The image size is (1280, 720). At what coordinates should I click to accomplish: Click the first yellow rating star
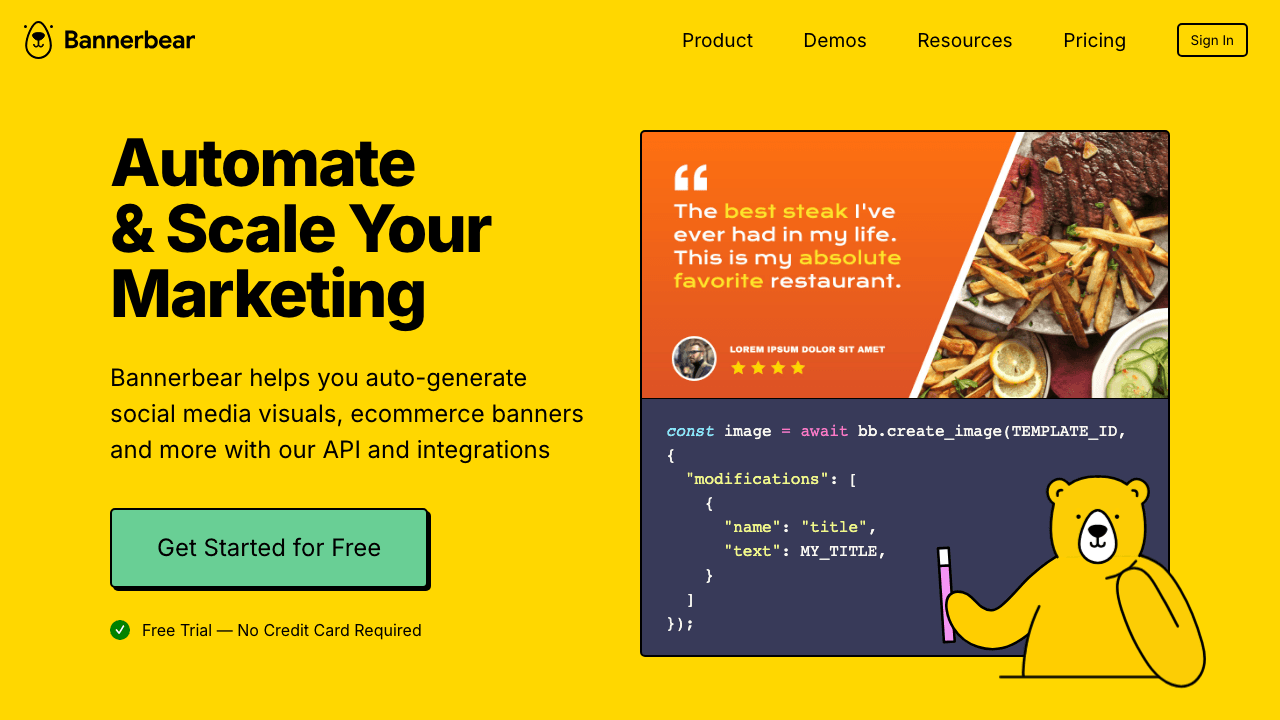[738, 368]
